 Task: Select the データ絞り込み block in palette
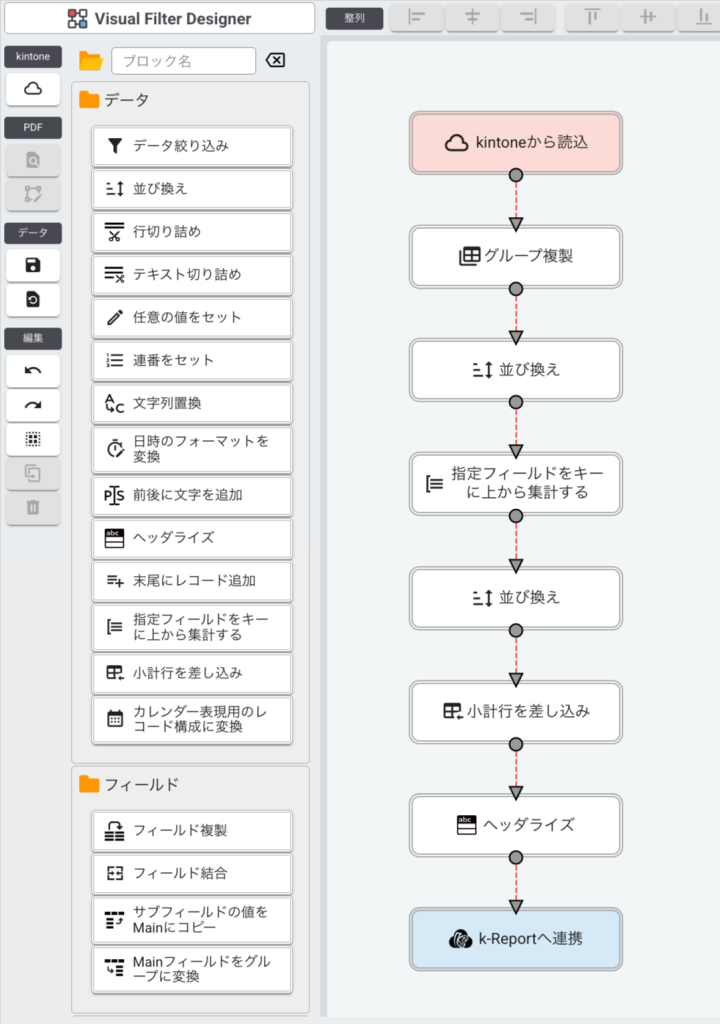192,146
